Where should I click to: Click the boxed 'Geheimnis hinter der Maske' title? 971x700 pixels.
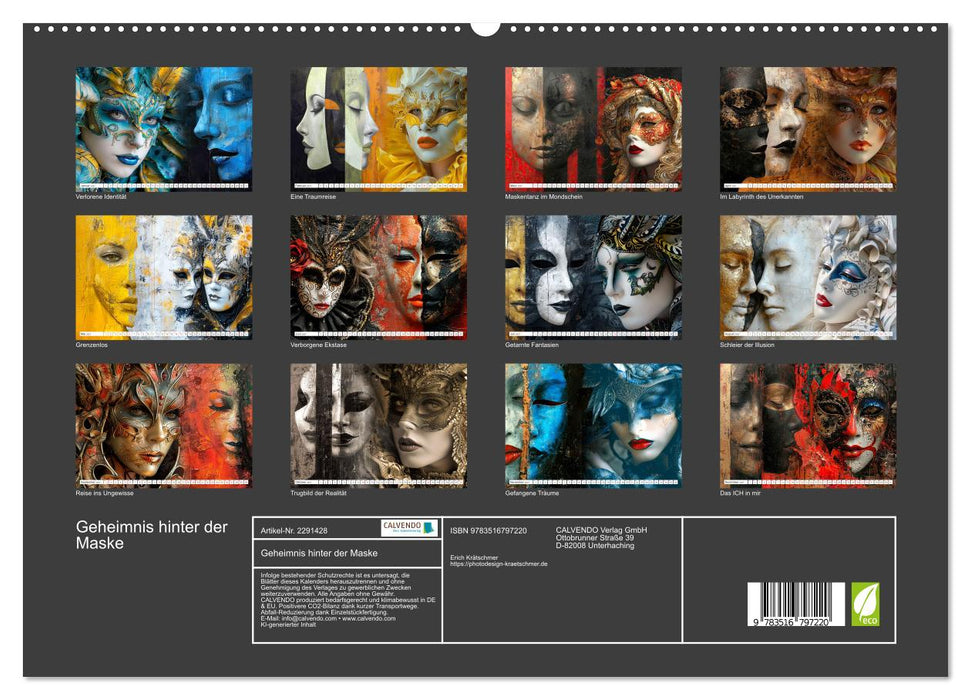point(319,553)
